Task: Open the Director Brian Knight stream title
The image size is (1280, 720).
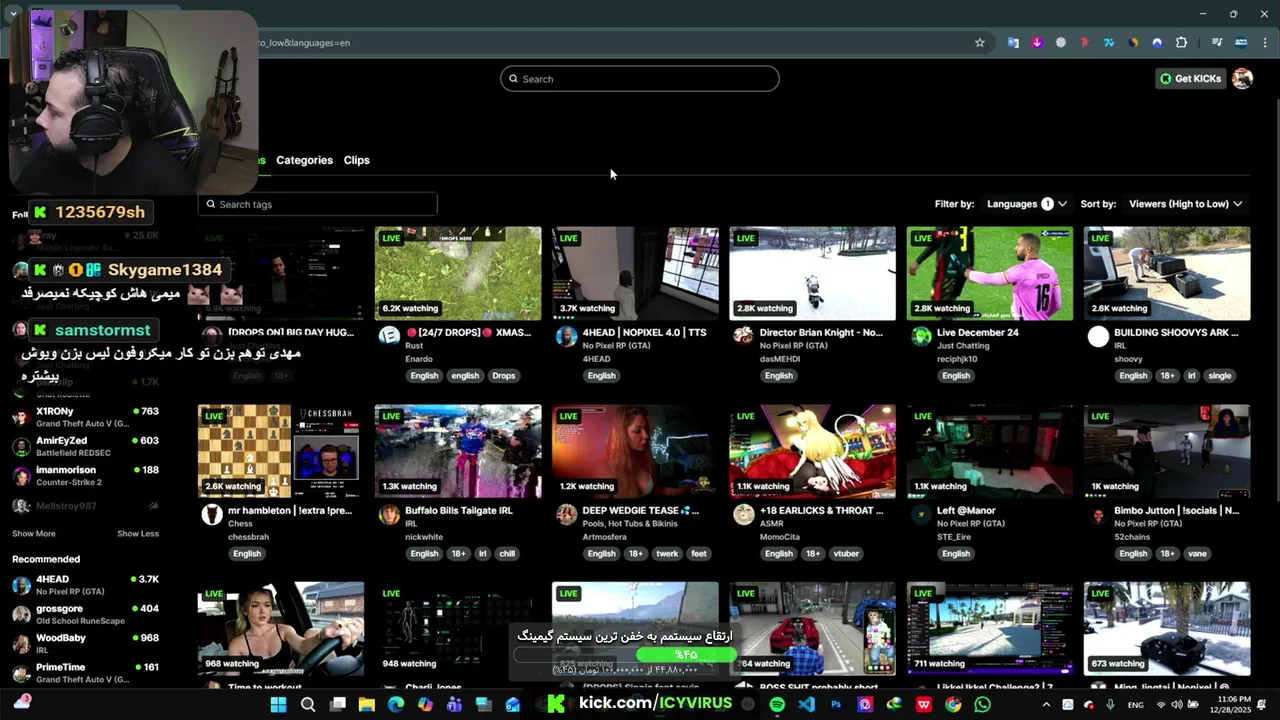Action: click(821, 332)
